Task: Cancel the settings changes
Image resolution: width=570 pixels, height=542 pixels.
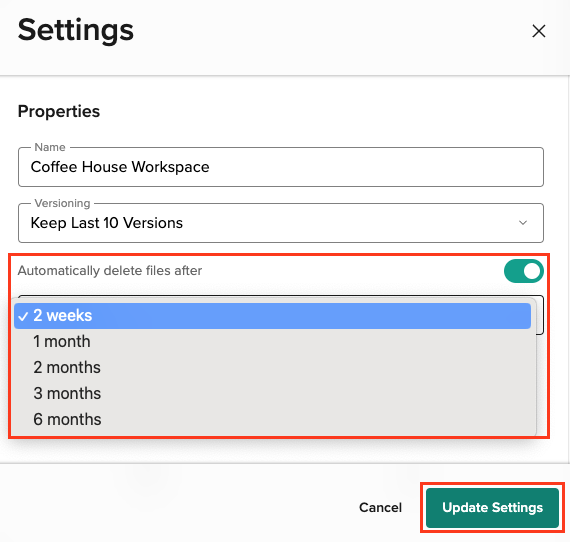Action: click(x=380, y=507)
